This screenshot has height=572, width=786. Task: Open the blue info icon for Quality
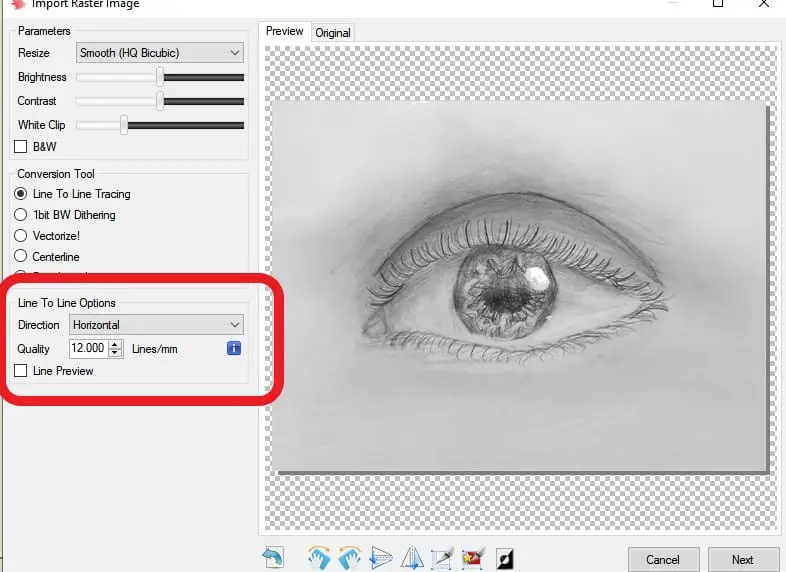[234, 348]
